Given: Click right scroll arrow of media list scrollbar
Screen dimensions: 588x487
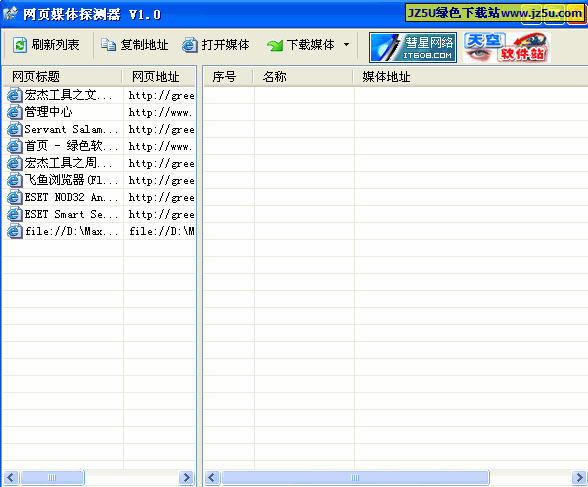Looking at the screenshot, I should click(x=579, y=478).
